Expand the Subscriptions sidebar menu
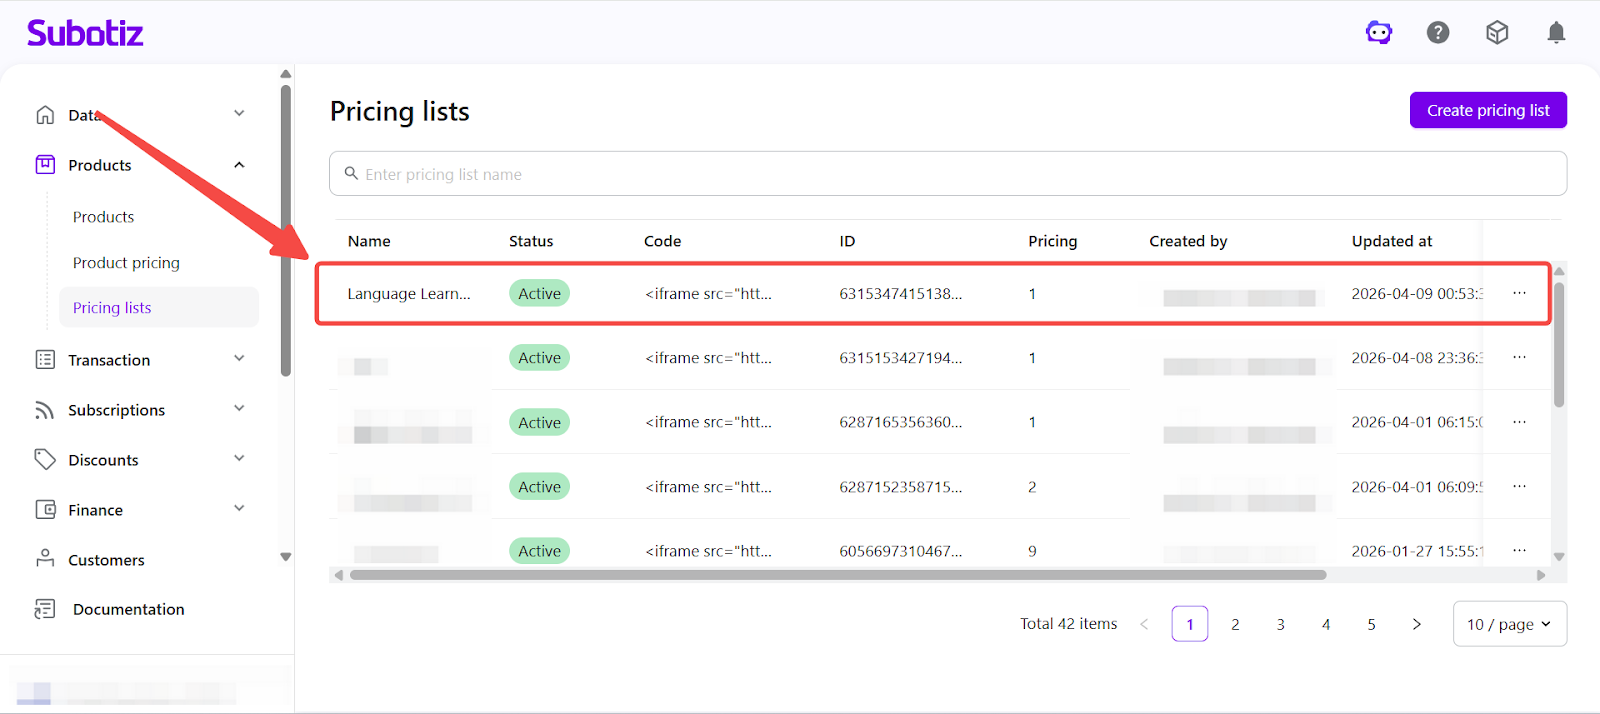This screenshot has width=1600, height=714. coord(239,409)
